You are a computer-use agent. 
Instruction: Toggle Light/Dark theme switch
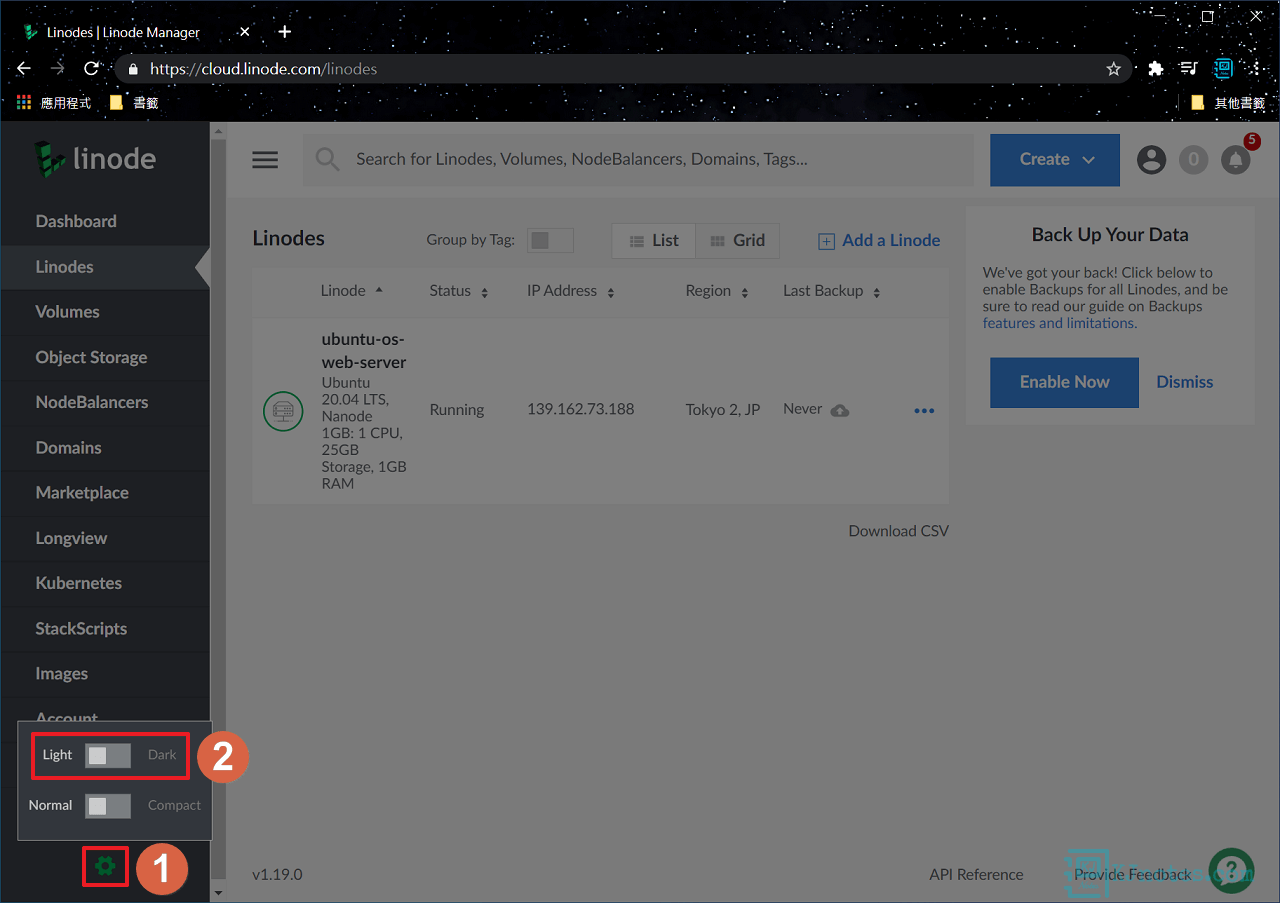tap(108, 755)
